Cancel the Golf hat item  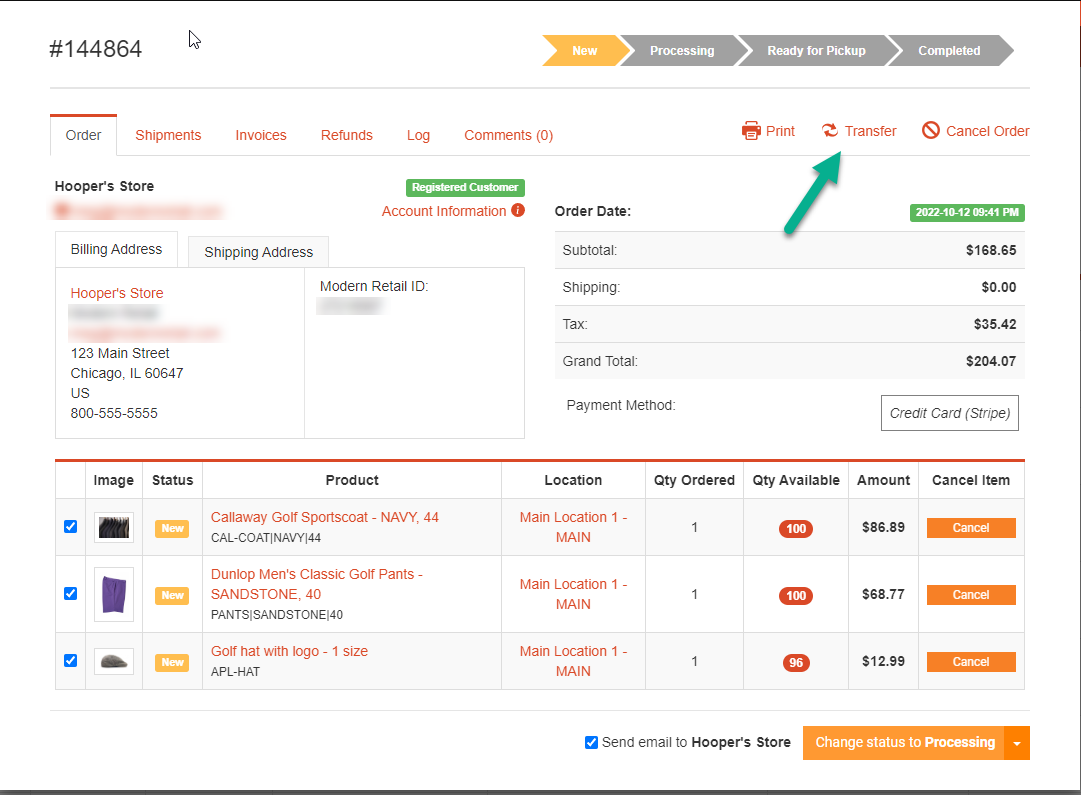point(971,662)
